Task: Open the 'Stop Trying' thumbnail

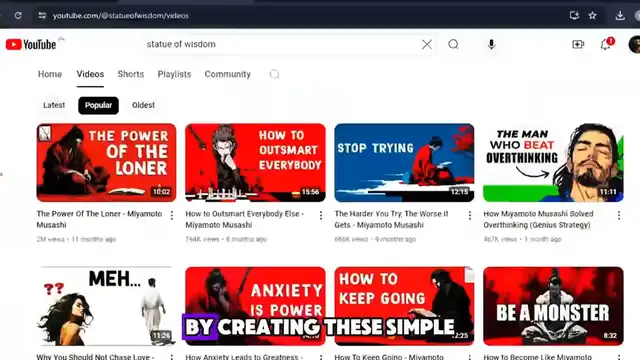Action: pyautogui.click(x=404, y=162)
